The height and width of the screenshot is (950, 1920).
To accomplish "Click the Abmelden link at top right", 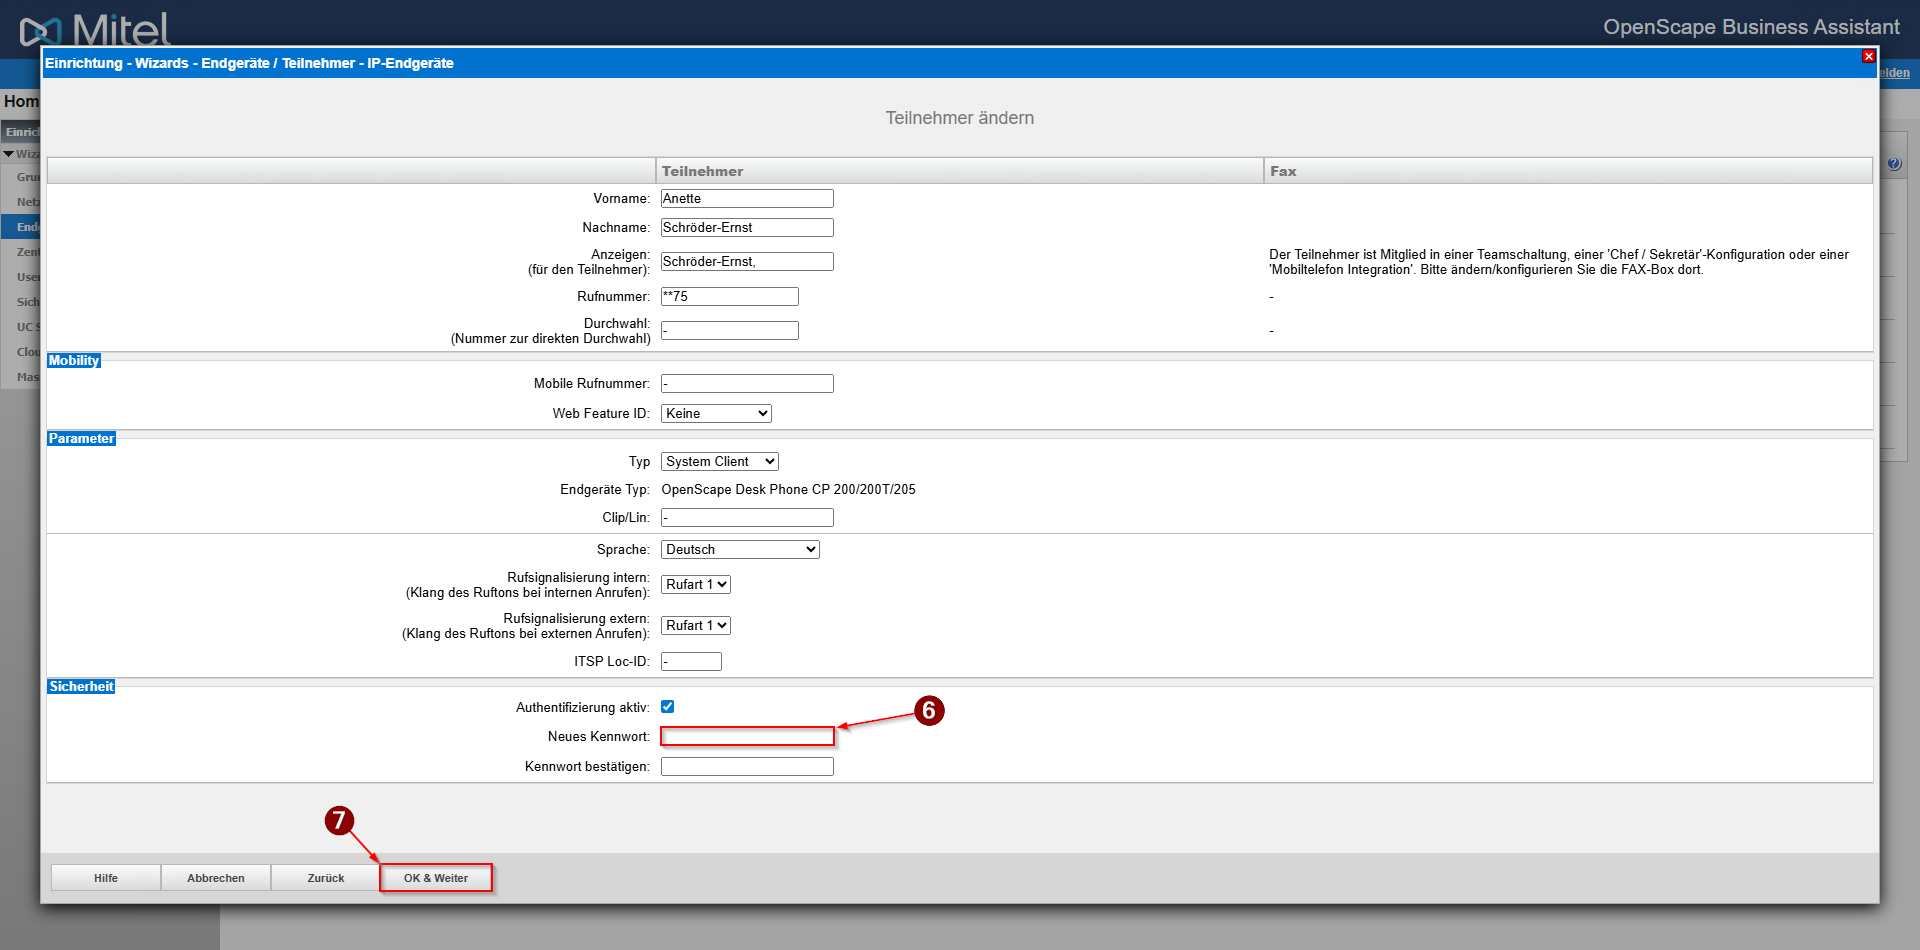I will coord(1894,73).
